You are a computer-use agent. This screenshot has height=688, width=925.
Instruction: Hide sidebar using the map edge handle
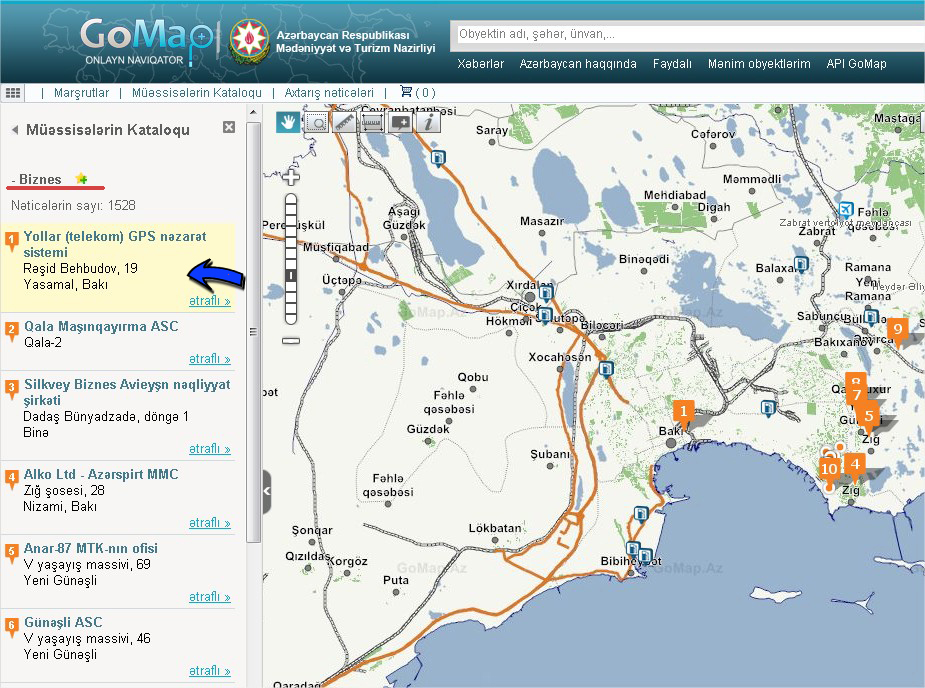coord(267,491)
